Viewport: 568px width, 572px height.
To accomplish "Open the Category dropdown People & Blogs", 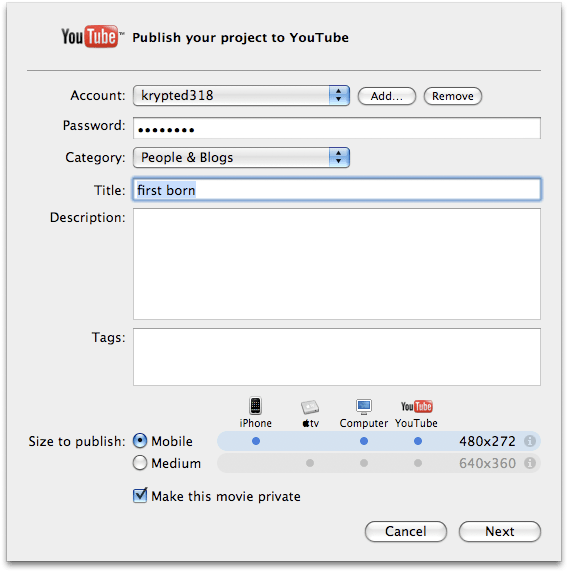I will coord(241,158).
